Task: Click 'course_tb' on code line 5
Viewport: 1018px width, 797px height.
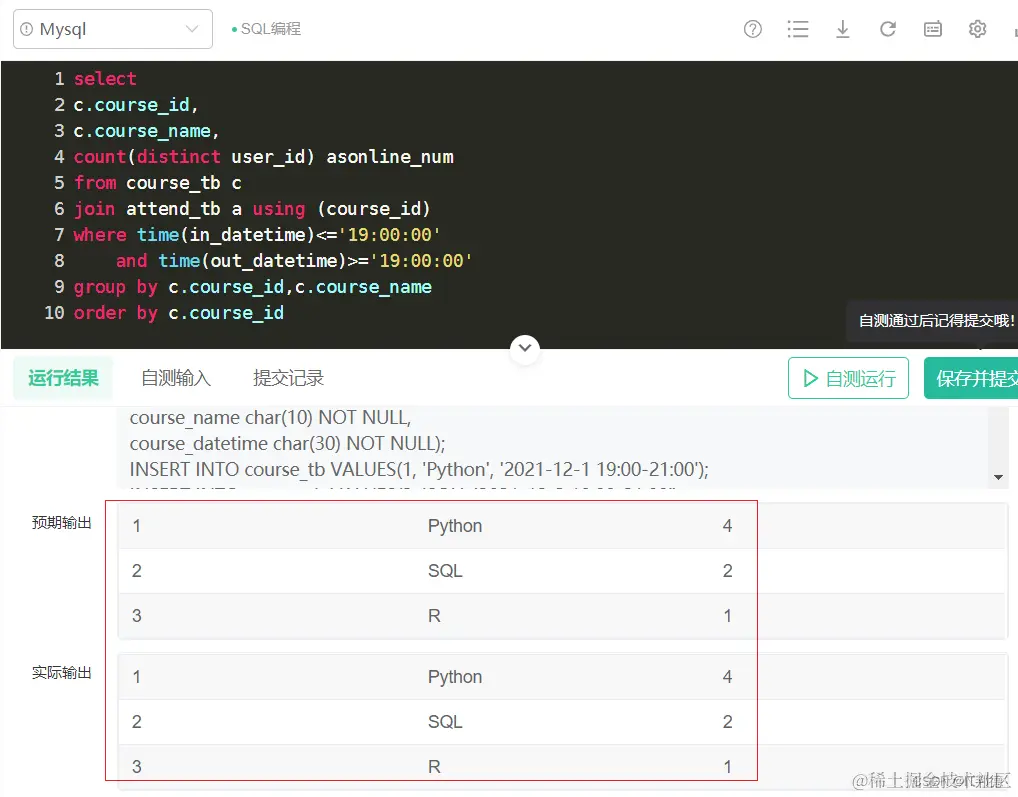Action: coord(173,183)
